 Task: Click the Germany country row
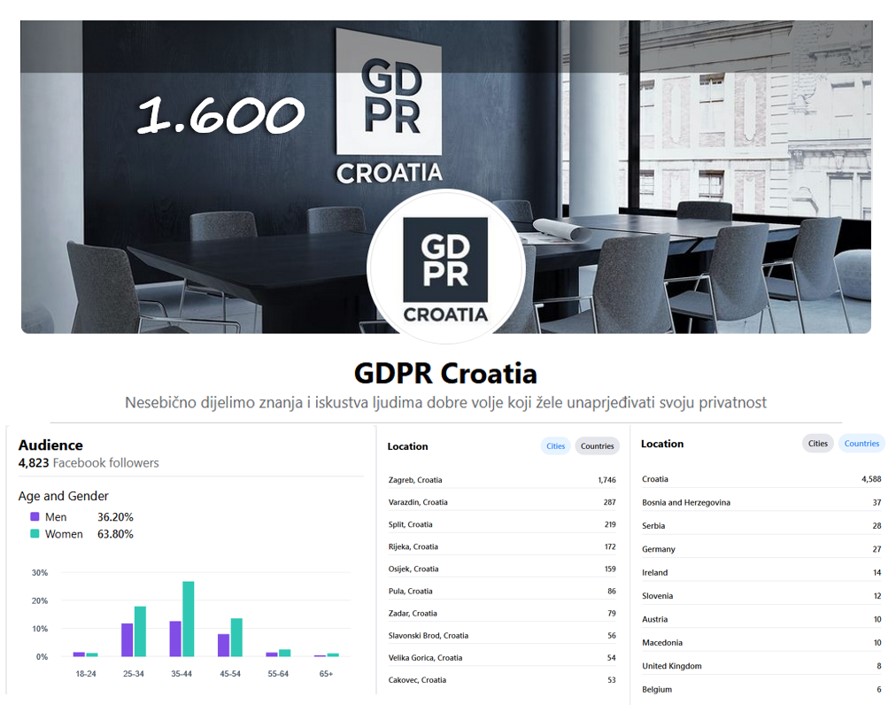click(x=762, y=549)
